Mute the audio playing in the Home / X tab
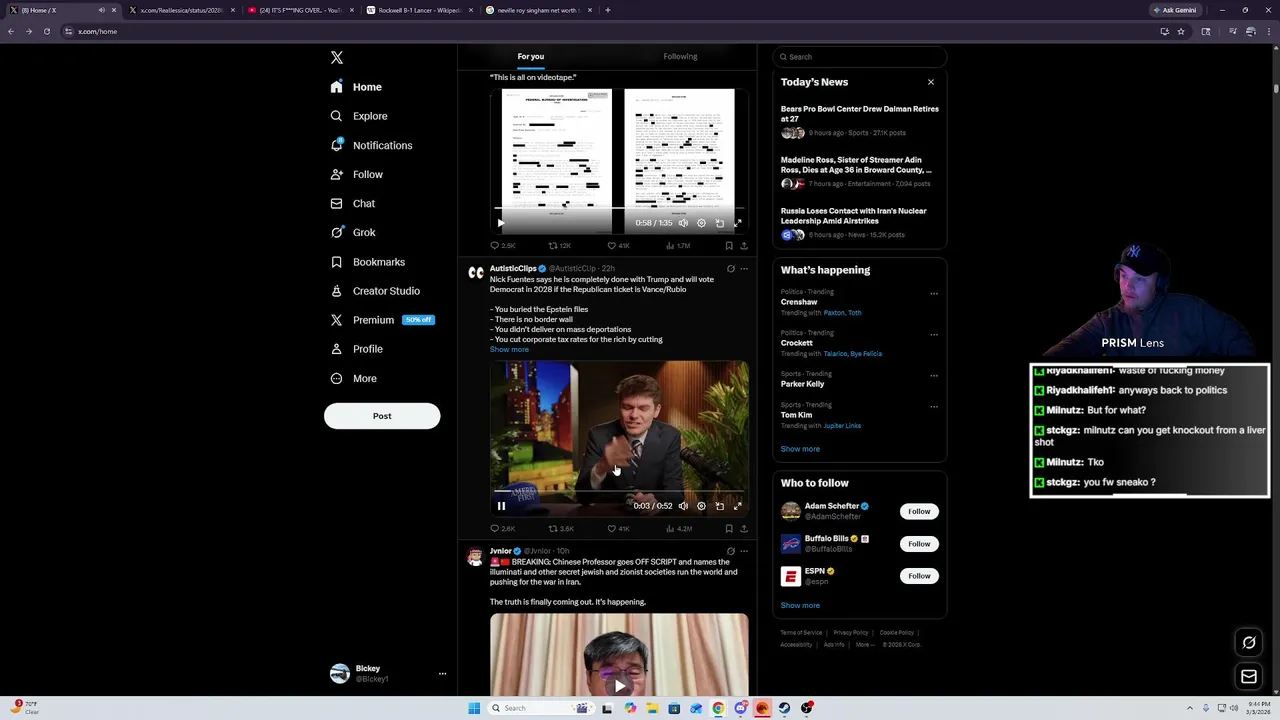 pyautogui.click(x=101, y=10)
